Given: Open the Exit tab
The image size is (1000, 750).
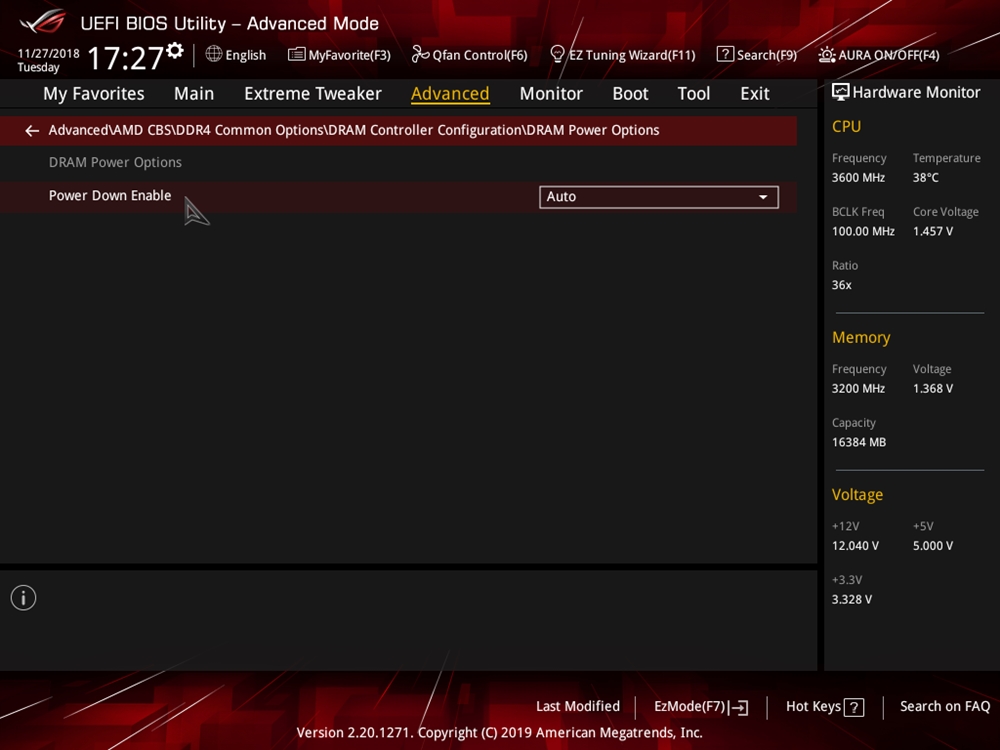Looking at the screenshot, I should [754, 94].
